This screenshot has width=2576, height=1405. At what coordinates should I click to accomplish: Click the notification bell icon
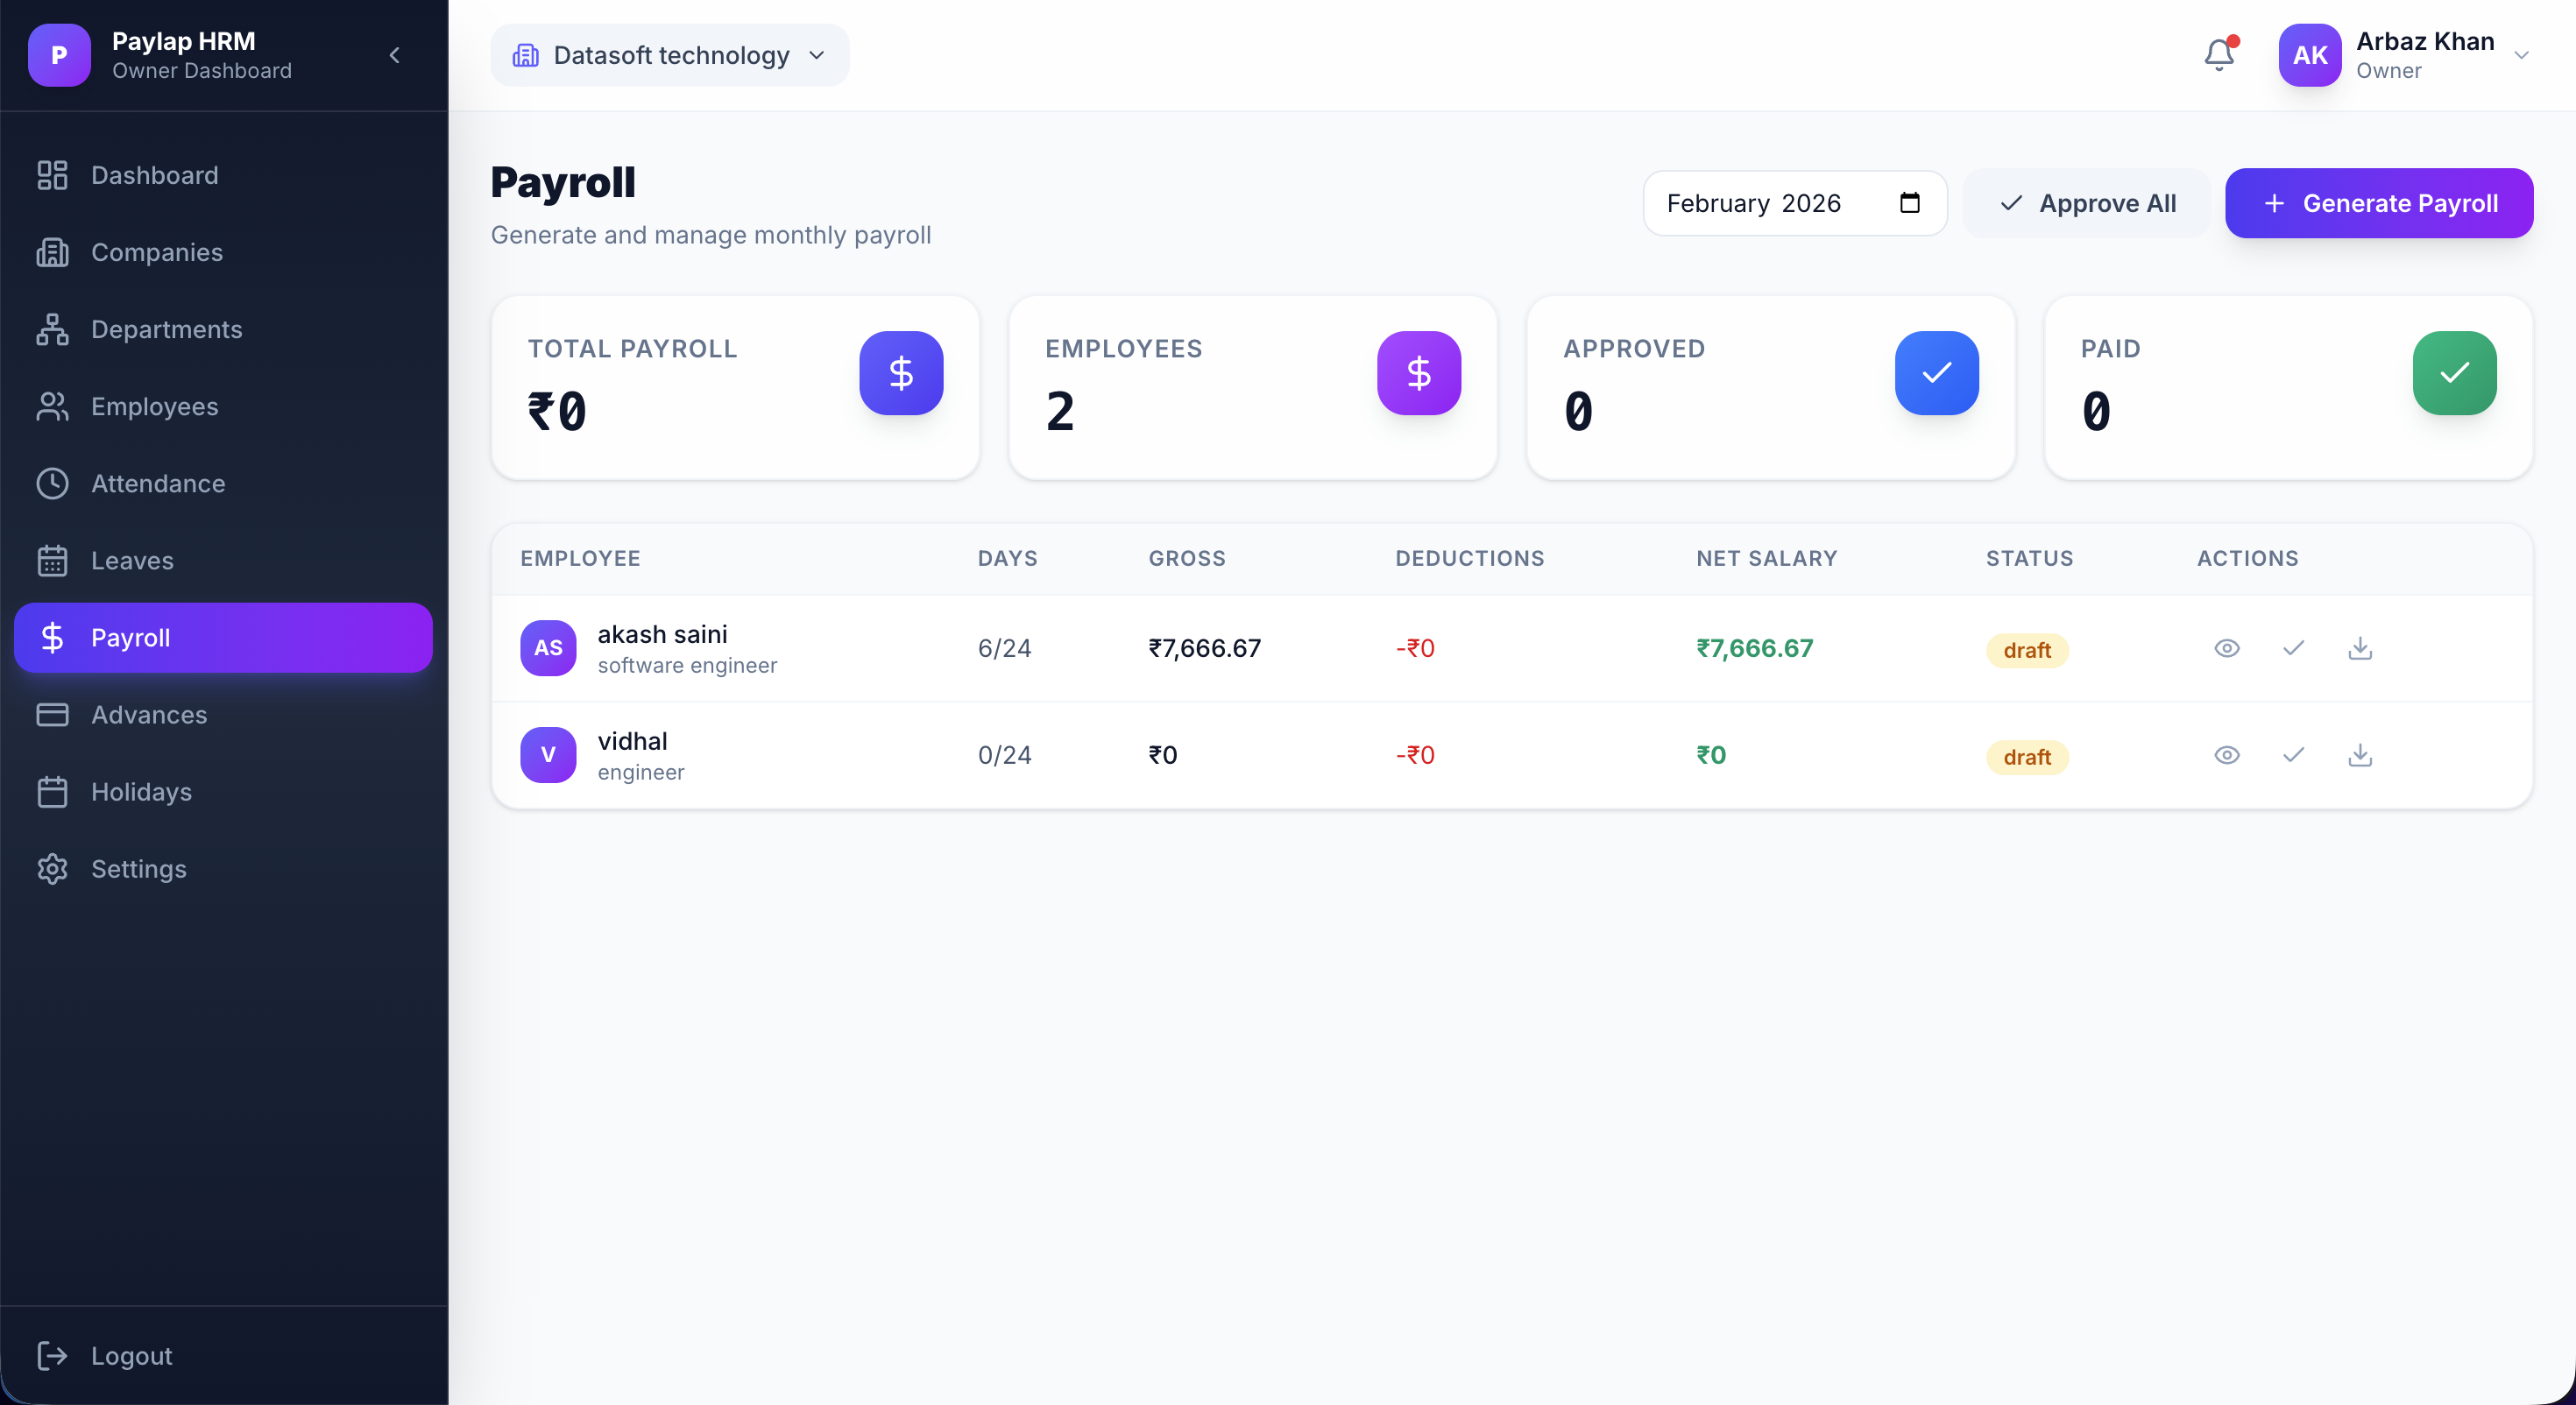point(2219,55)
